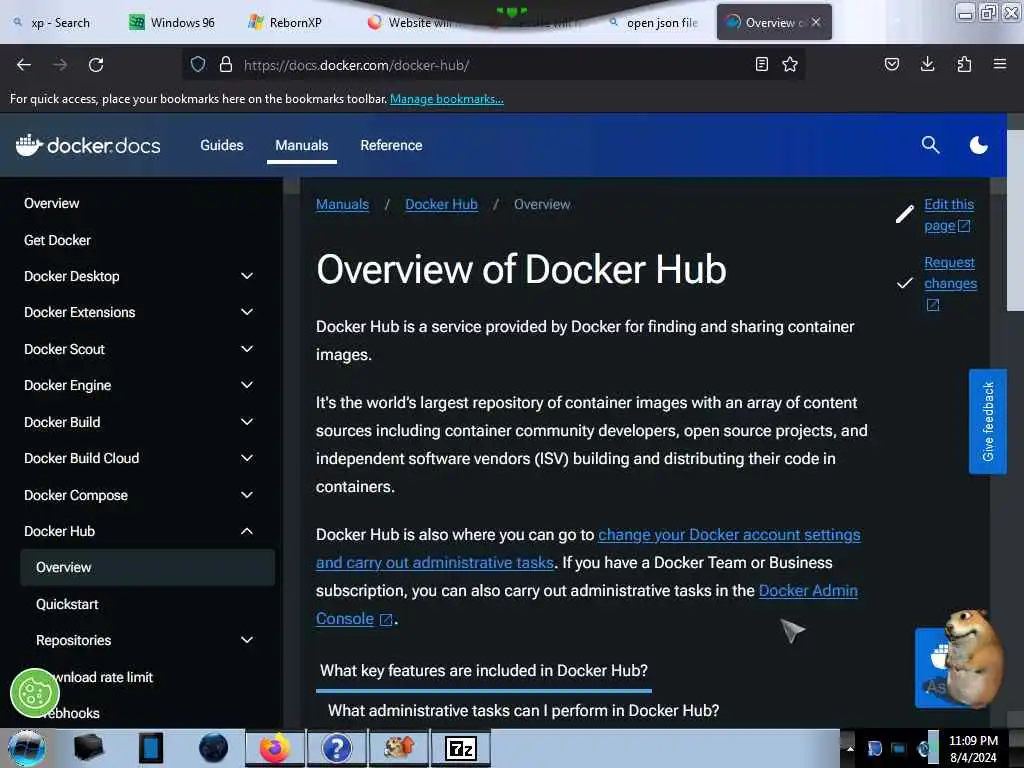Reload the current page
Image resolution: width=1024 pixels, height=768 pixels.
(x=96, y=65)
